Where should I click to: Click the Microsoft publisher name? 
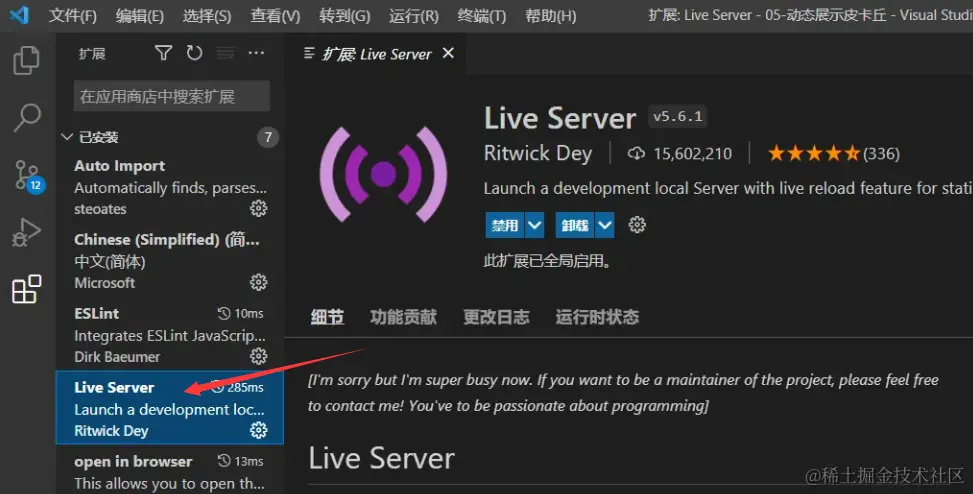105,283
